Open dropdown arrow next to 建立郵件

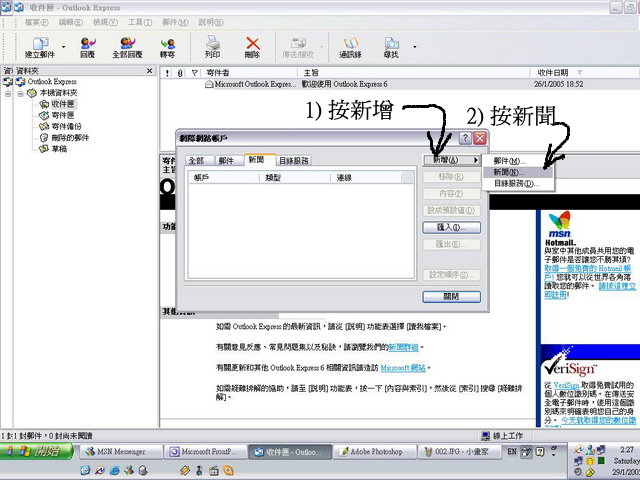65,46
